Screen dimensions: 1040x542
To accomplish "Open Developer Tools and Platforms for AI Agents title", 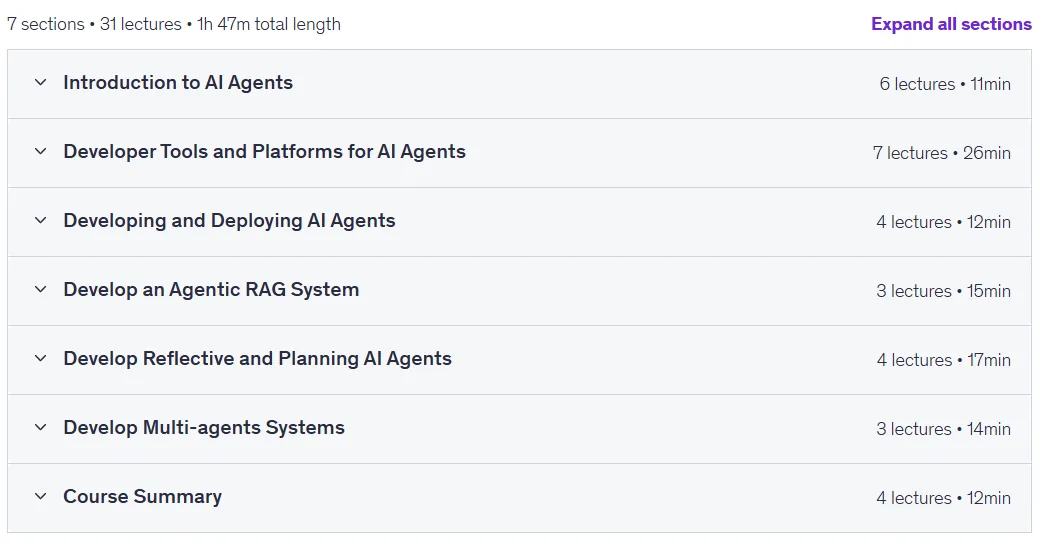I will (x=265, y=152).
